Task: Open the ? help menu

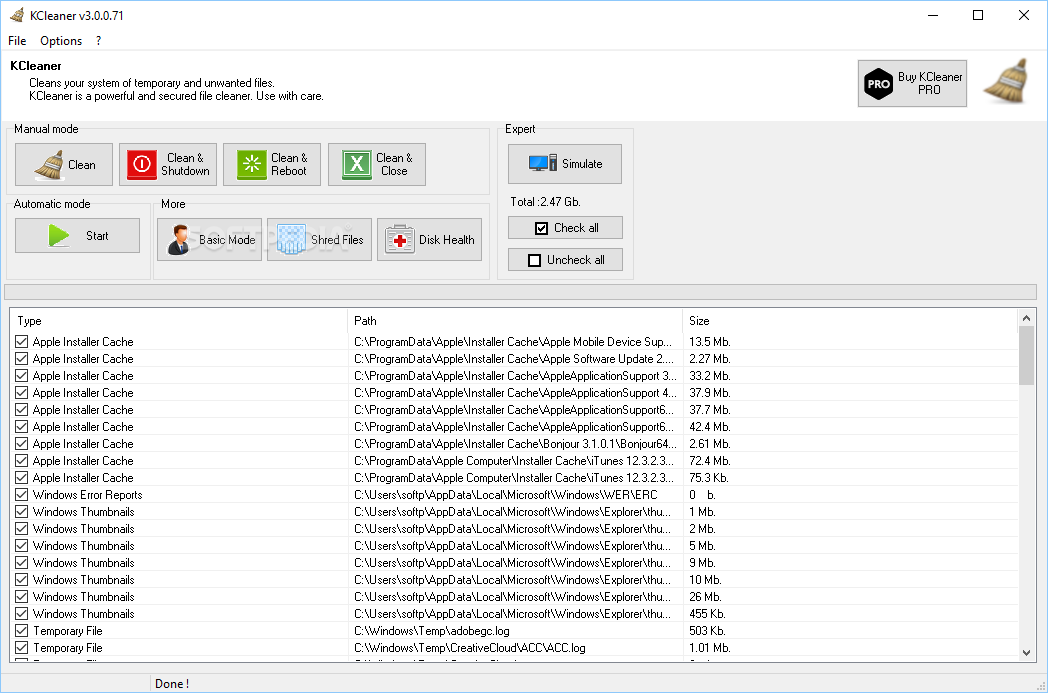Action: (x=99, y=41)
